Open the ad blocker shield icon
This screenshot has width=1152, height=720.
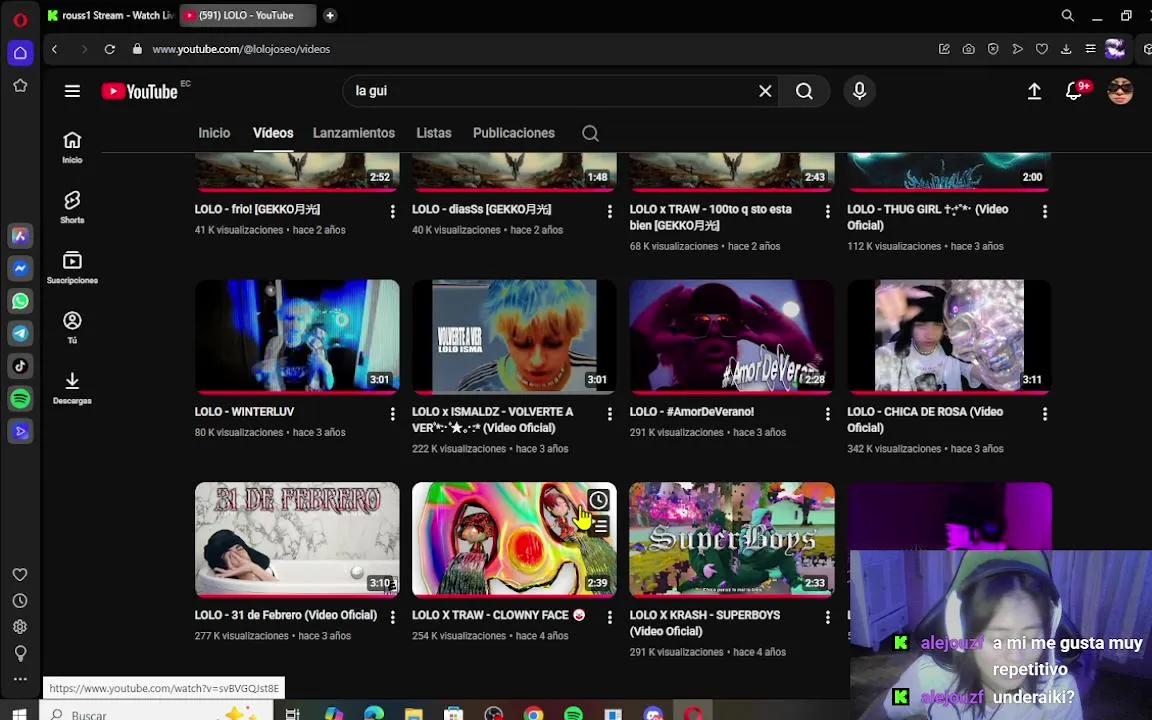tap(993, 49)
